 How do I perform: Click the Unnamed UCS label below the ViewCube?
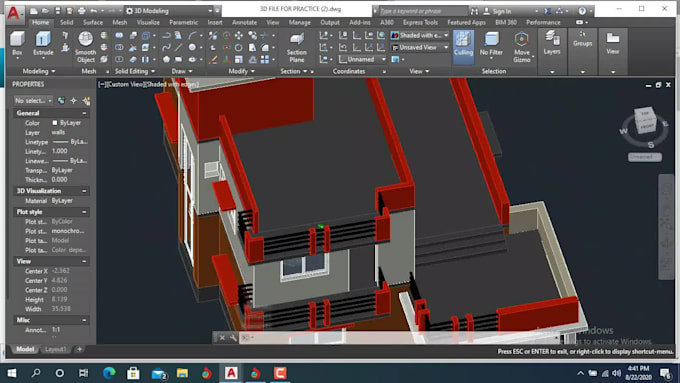(x=644, y=157)
